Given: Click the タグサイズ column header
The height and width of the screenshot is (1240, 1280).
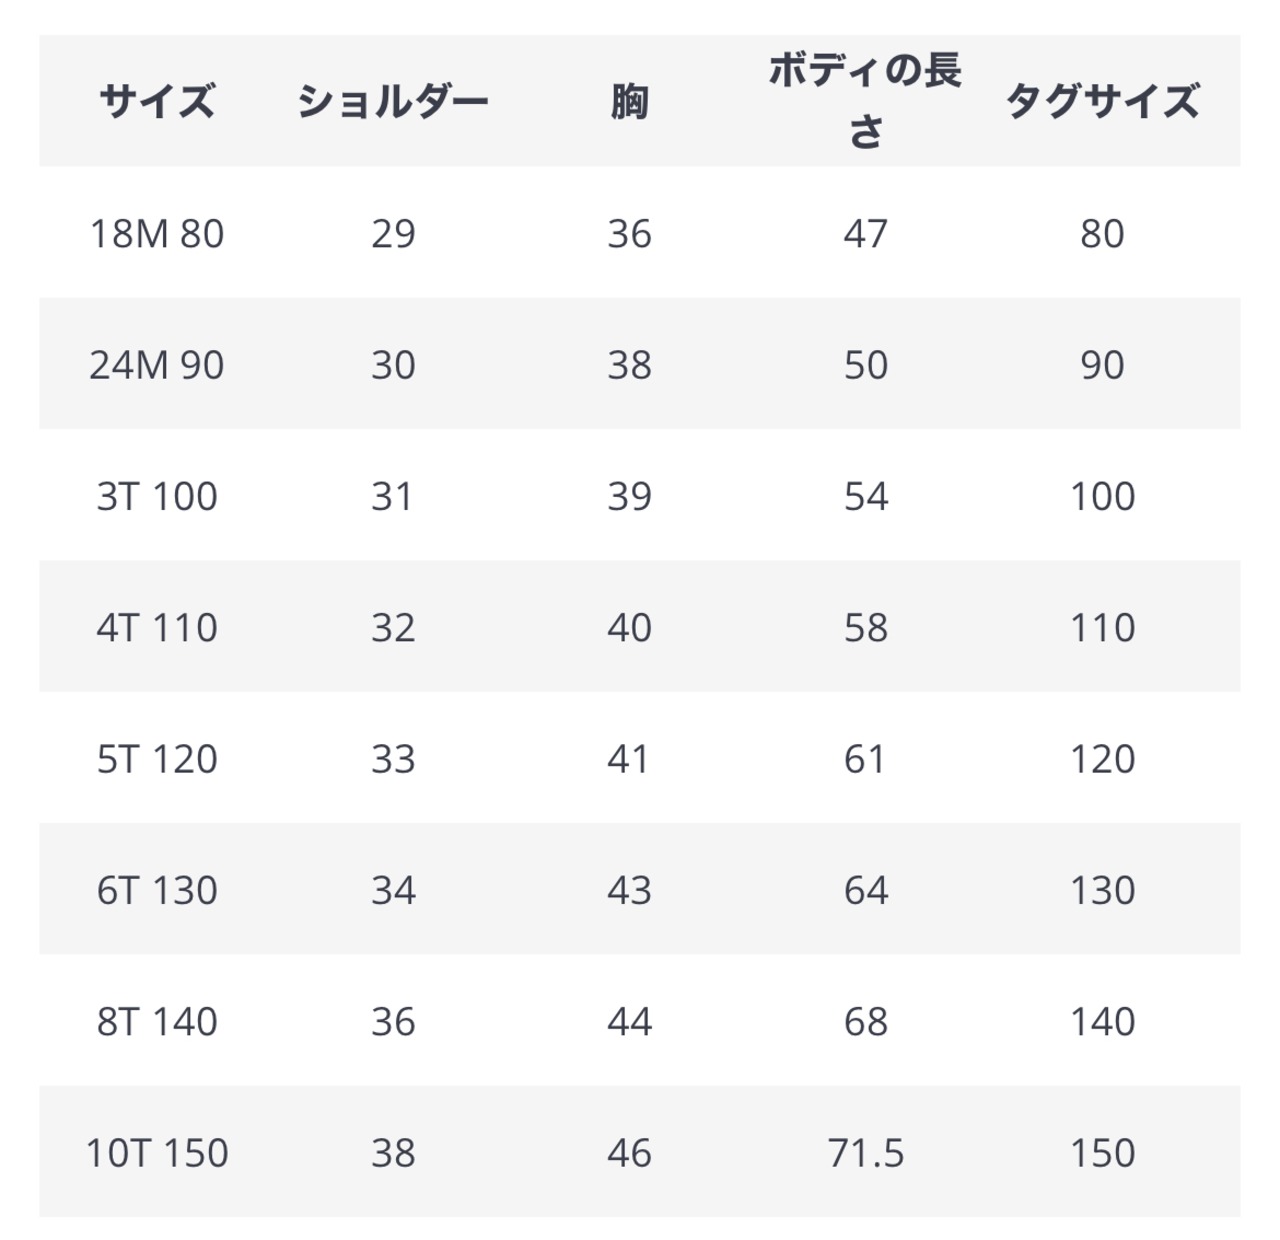Looking at the screenshot, I should click(1102, 101).
